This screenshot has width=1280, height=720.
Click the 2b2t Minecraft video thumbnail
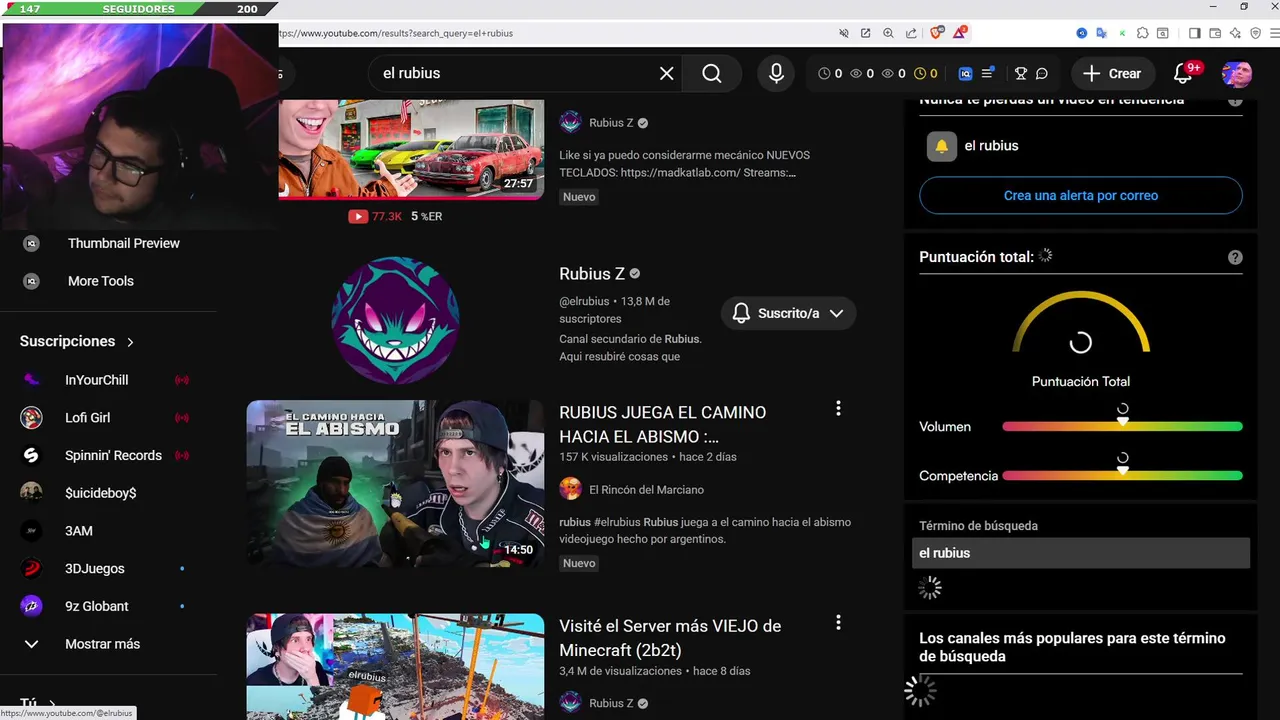click(395, 666)
